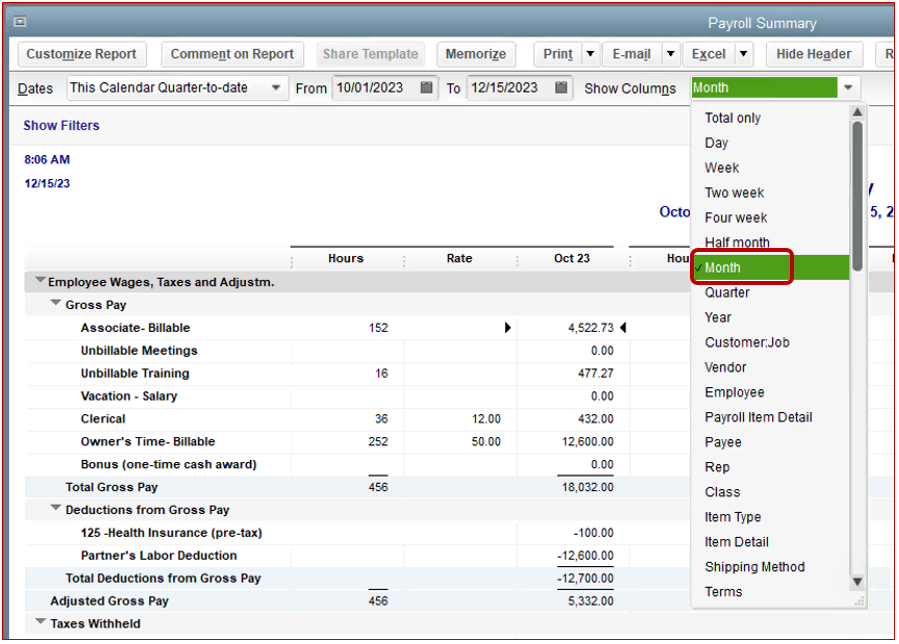Click the right arrow beside Associate- Billable rate

pos(507,327)
